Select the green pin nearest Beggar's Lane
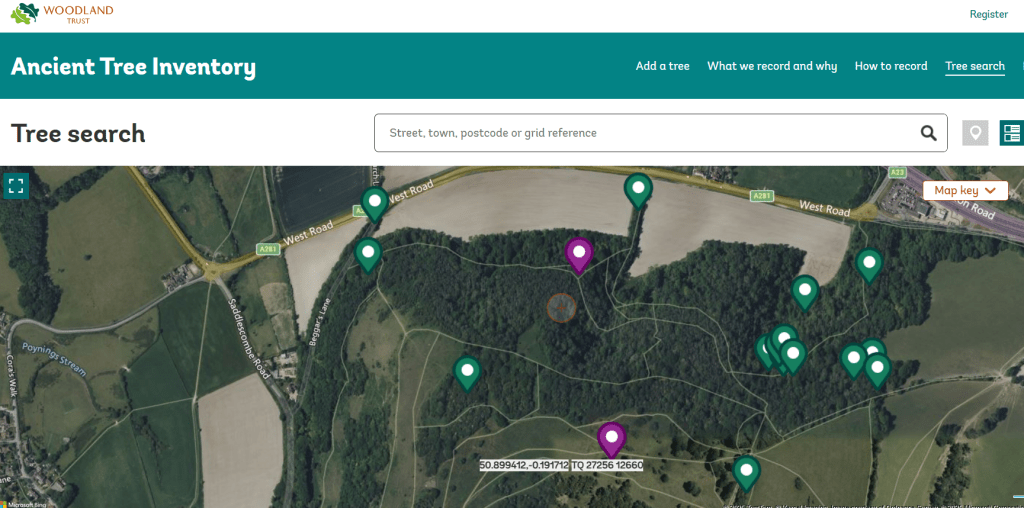This screenshot has width=1024, height=508. click(x=368, y=254)
